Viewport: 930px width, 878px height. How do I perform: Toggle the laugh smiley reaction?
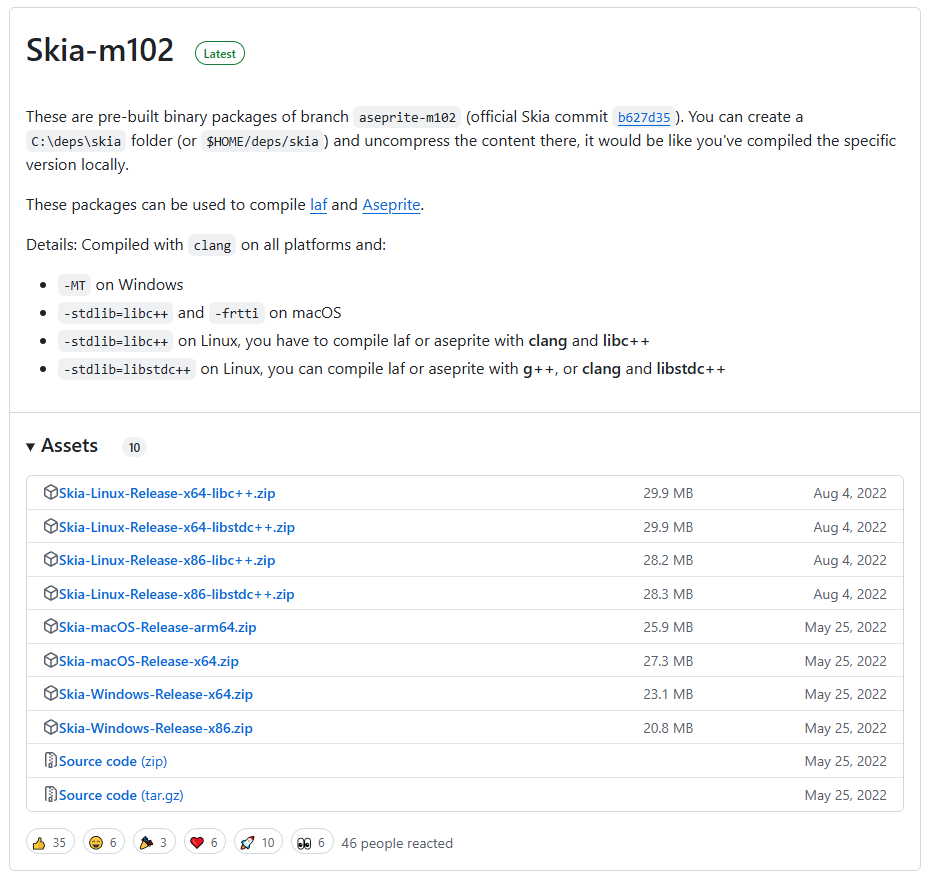103,842
